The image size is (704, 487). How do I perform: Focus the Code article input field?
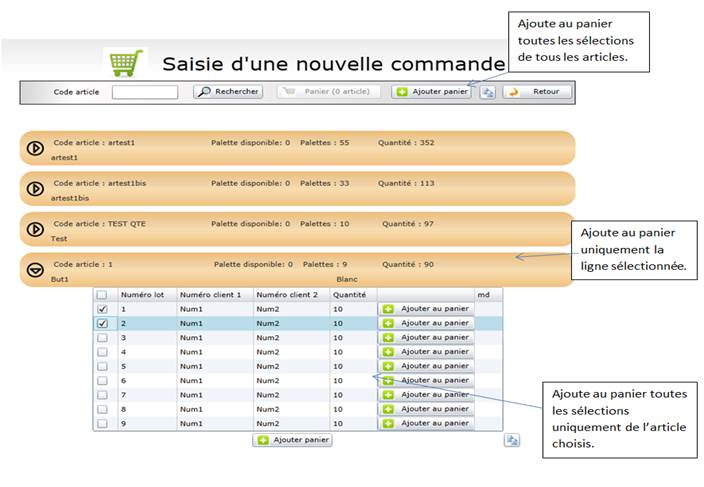coord(144,92)
